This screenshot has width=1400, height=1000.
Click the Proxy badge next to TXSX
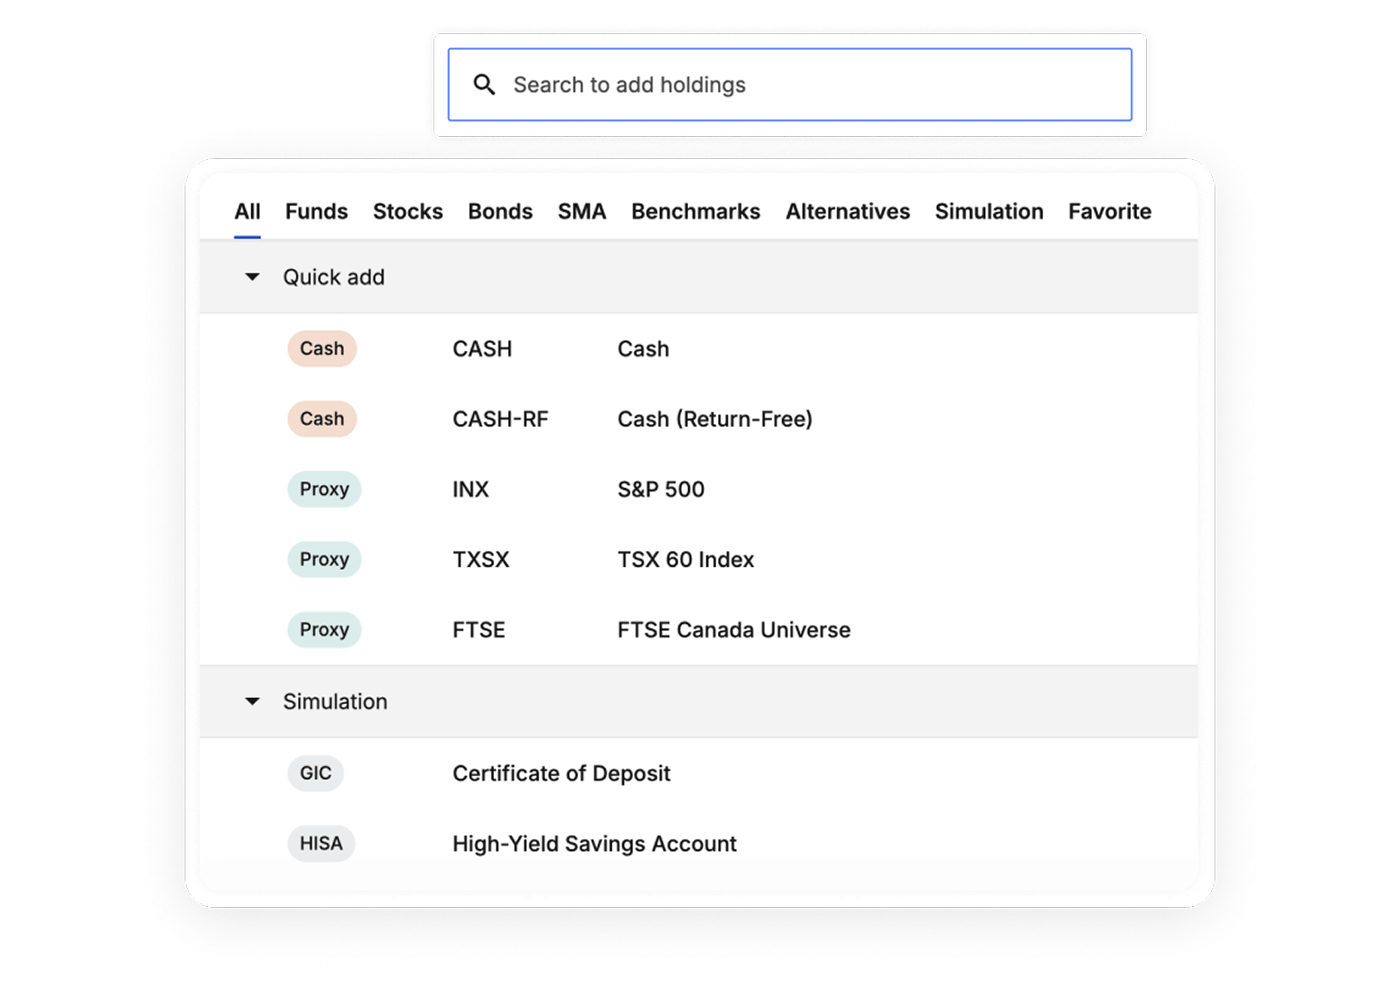tap(324, 559)
